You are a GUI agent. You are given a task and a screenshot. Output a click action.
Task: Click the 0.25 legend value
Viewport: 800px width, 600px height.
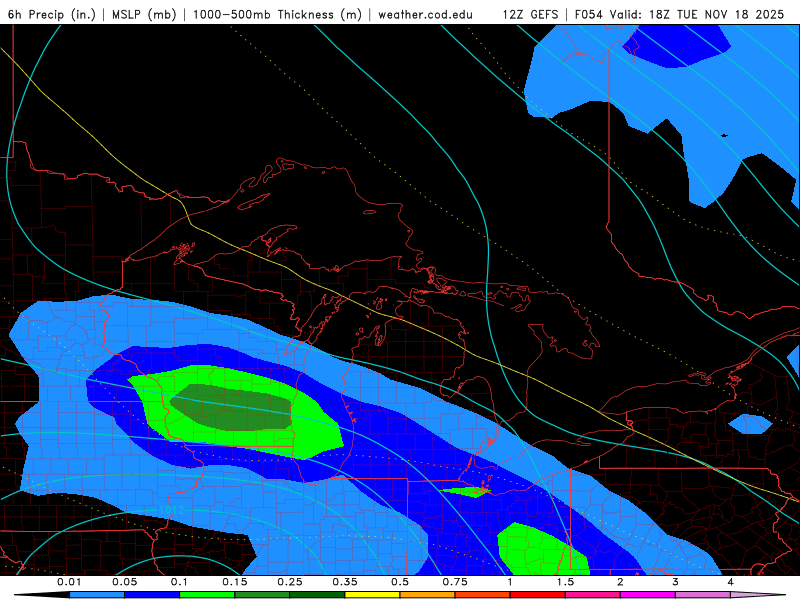pos(290,582)
